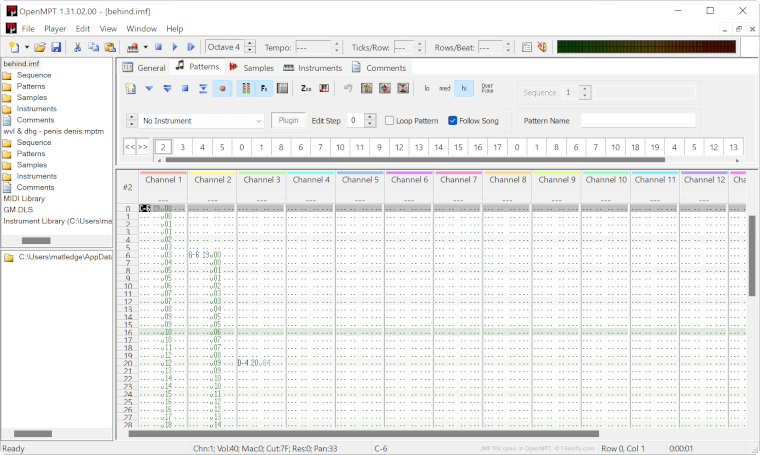
Task: Enable the Loop Pattern checkbox
Action: tap(390, 120)
